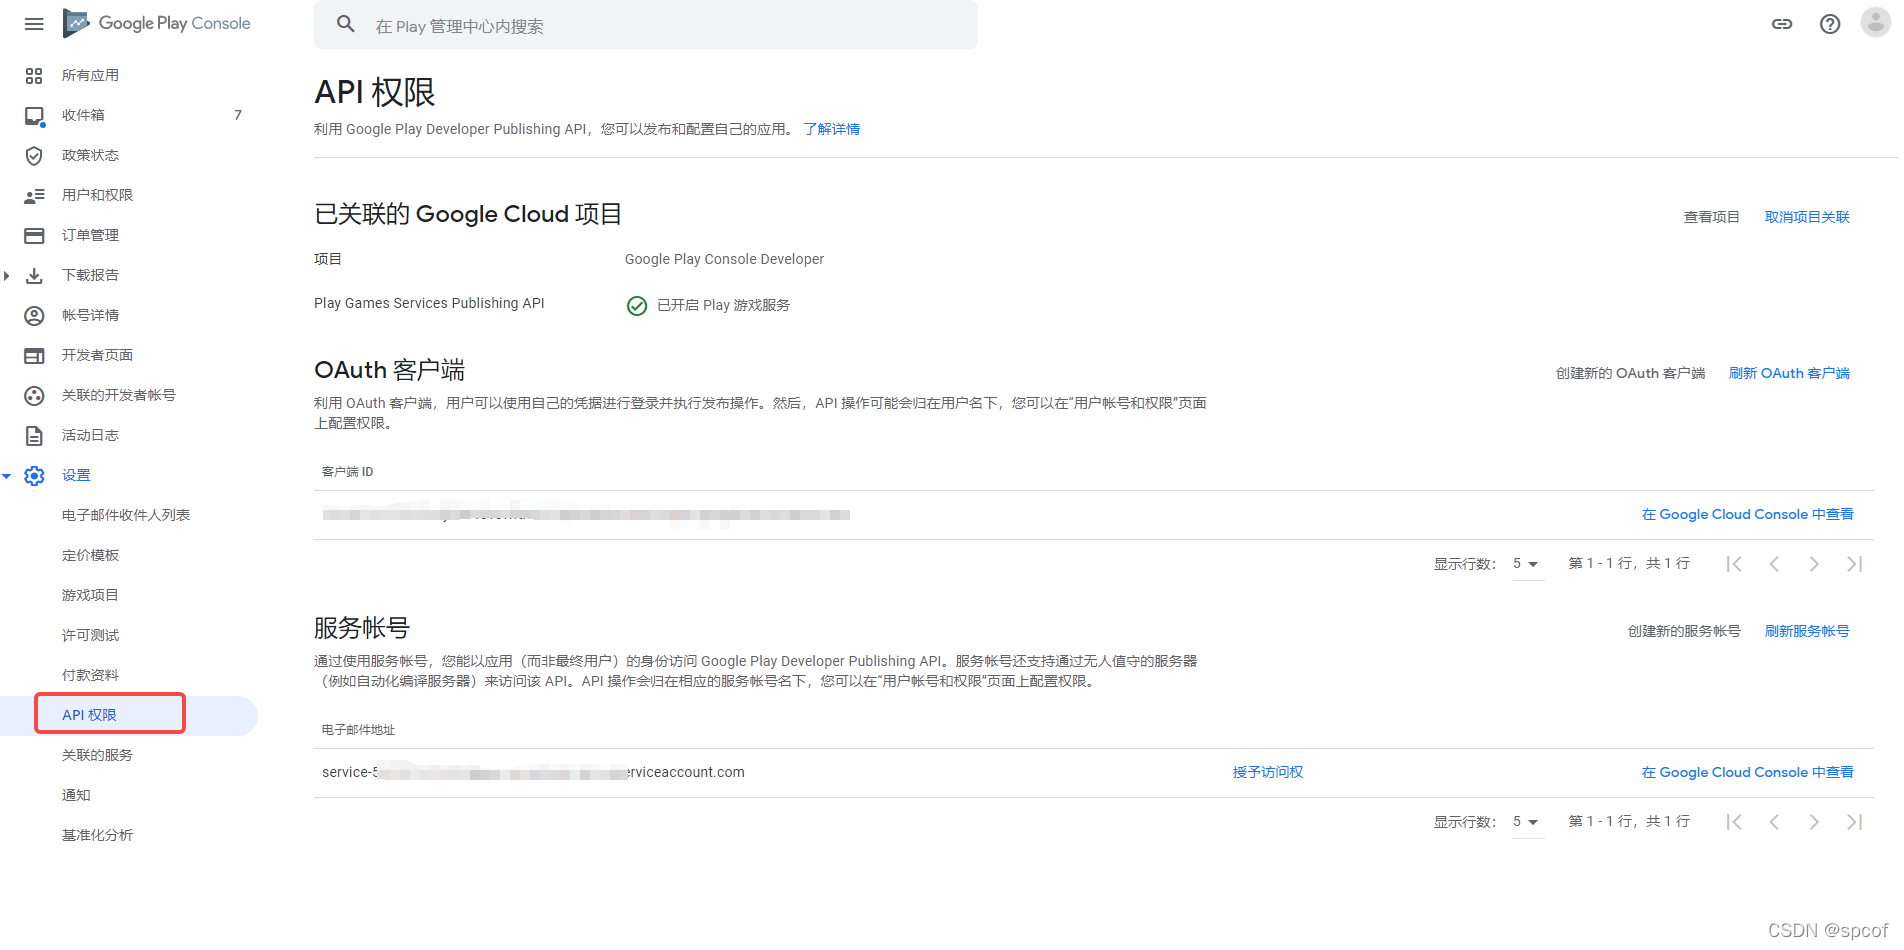The image size is (1904, 950).
Task: Select API 权限 under 设置
Action: tap(89, 715)
